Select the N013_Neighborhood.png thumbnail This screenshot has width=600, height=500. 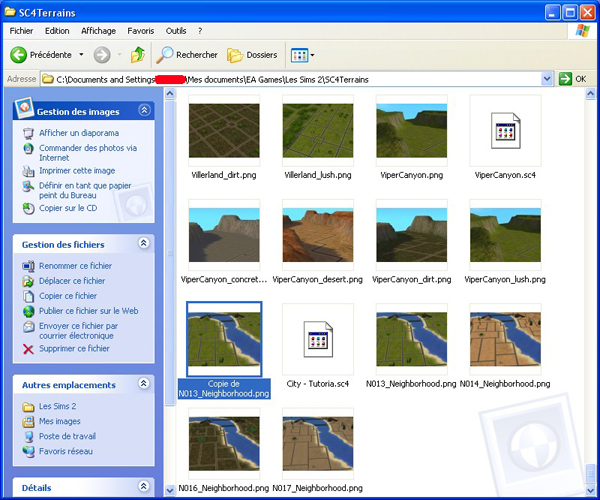coord(412,339)
